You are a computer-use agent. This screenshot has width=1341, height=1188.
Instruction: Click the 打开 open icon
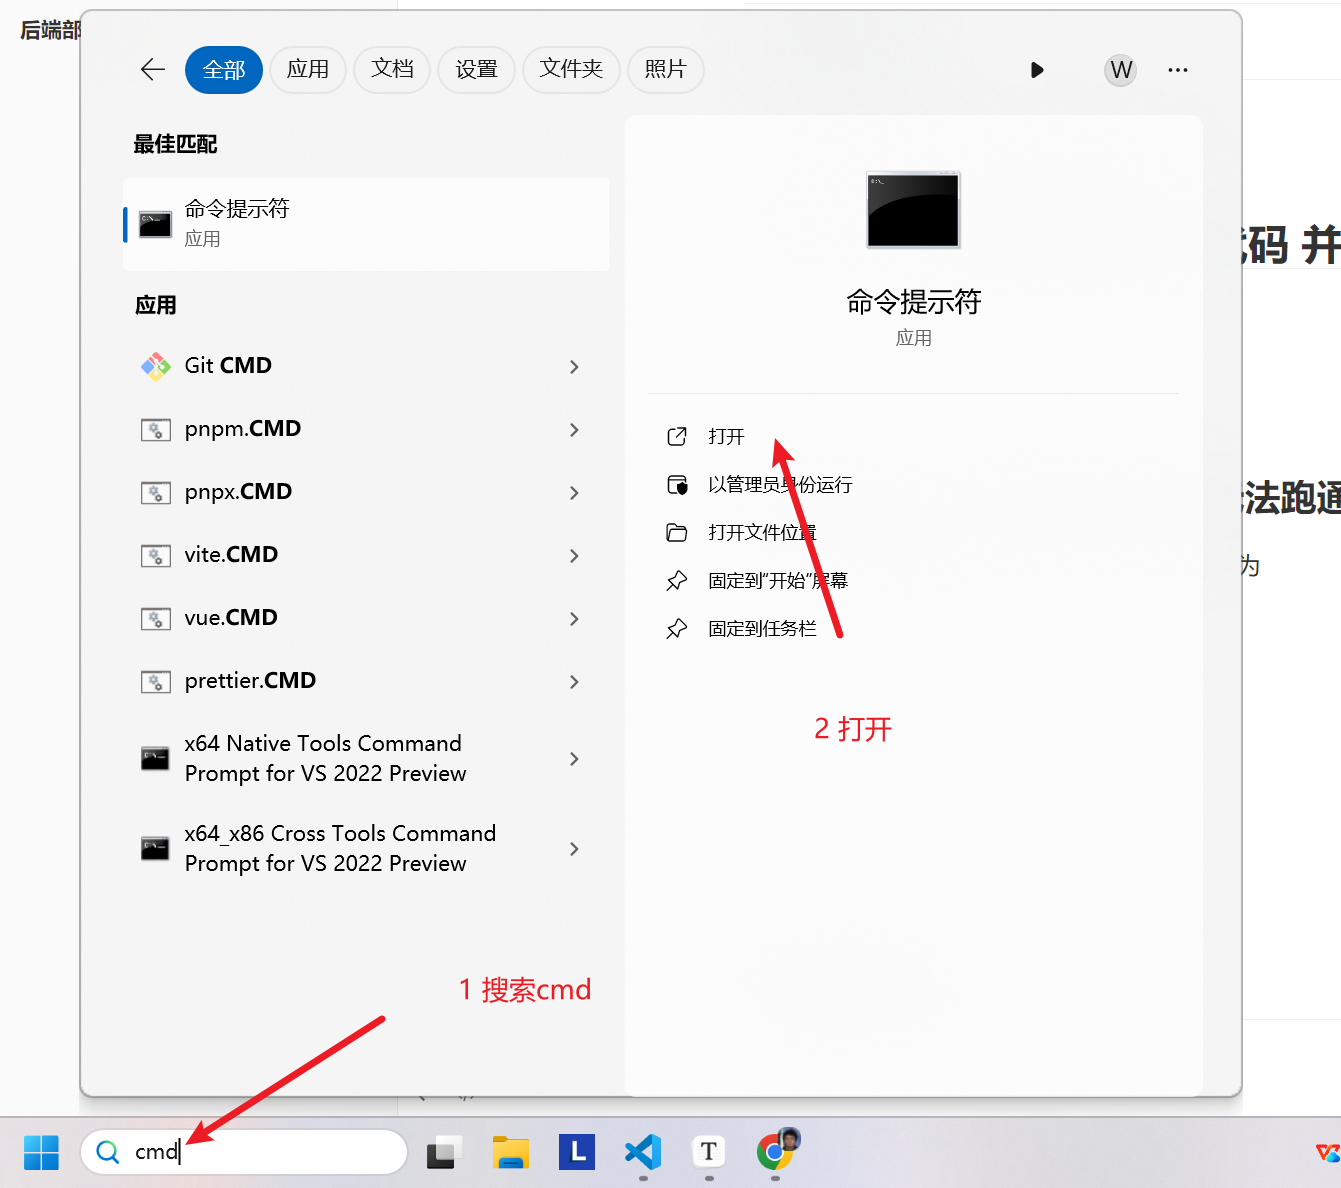(677, 437)
